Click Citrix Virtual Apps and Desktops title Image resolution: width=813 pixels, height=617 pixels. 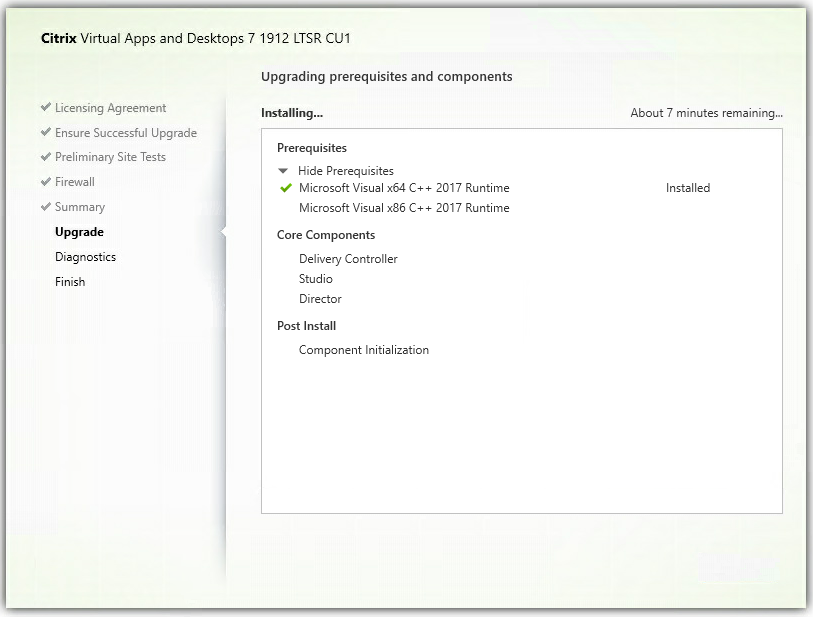coord(196,38)
